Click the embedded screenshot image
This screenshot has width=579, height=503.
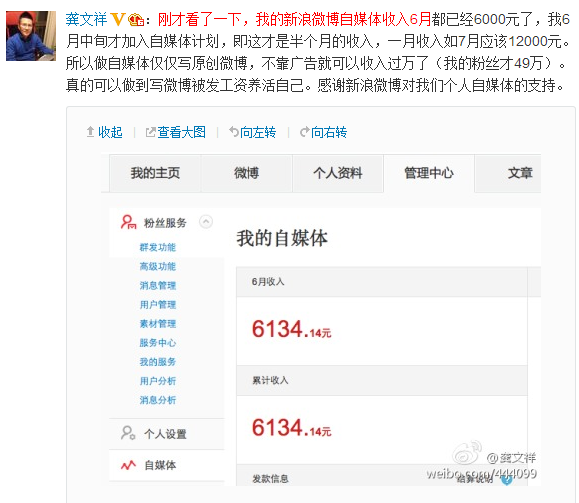321,320
